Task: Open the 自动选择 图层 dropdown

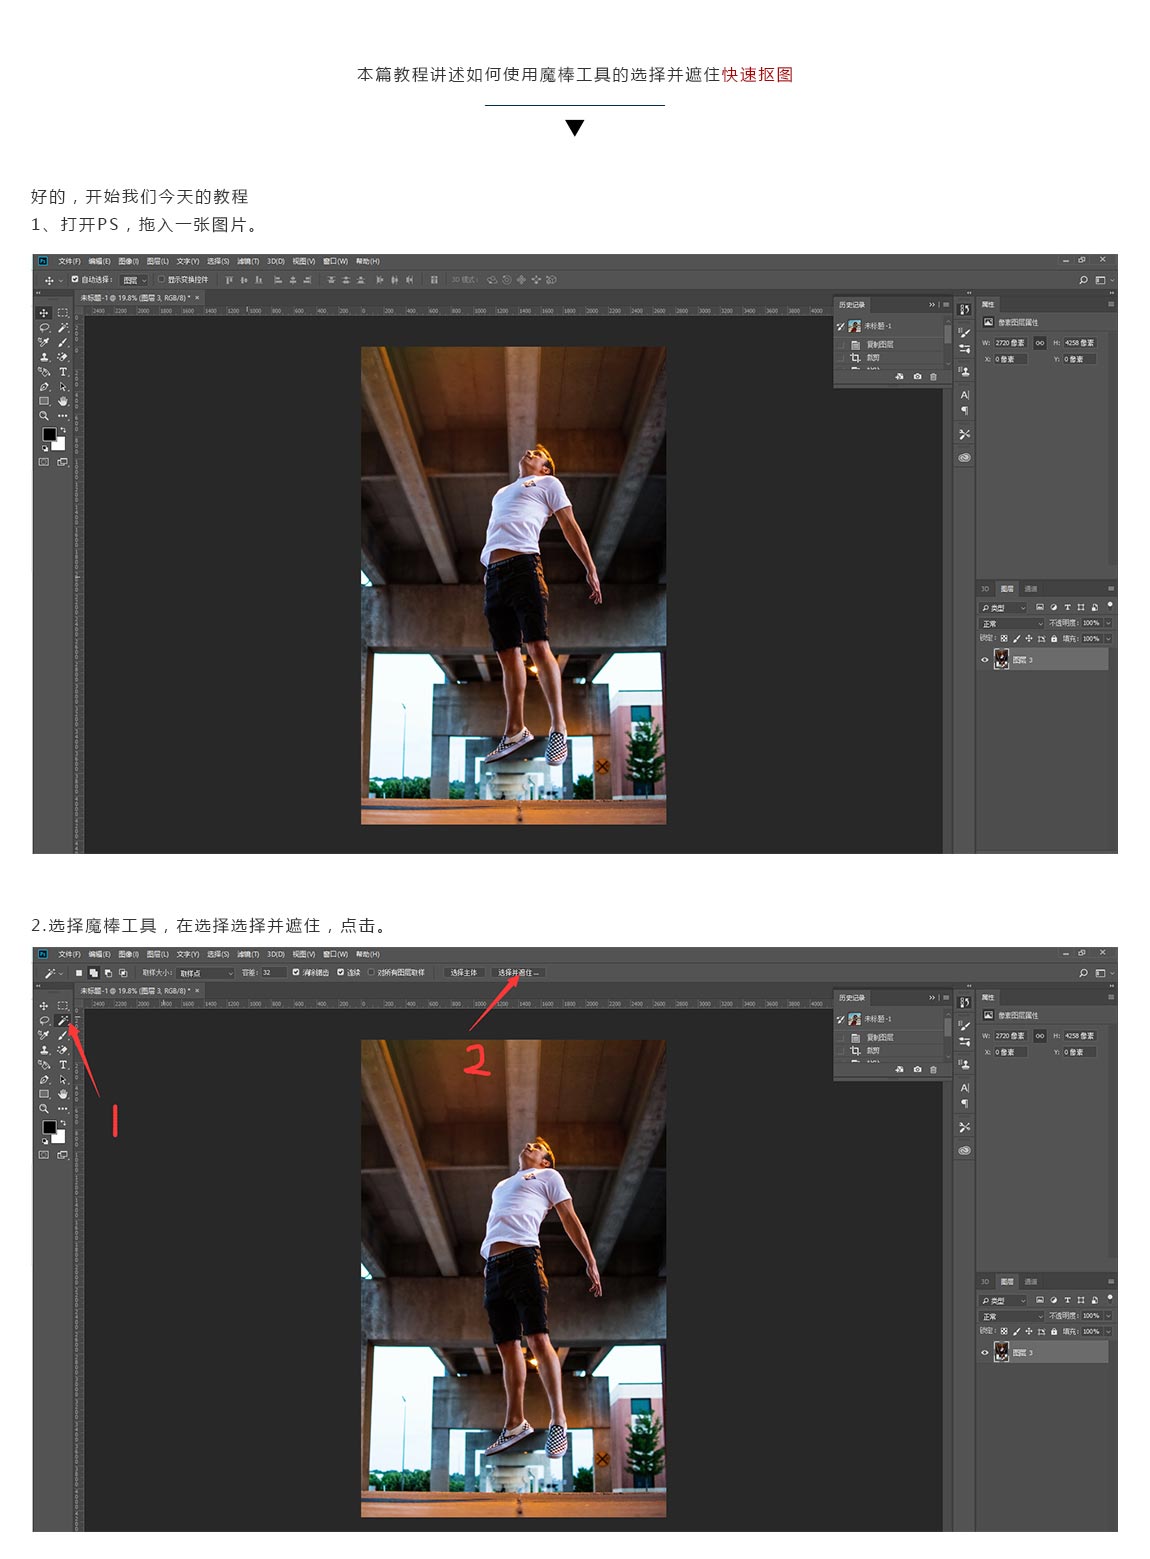Action: point(134,280)
